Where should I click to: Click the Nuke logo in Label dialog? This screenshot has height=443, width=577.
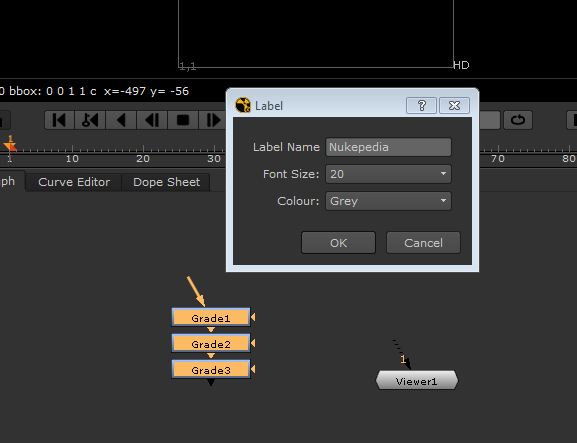(x=243, y=105)
